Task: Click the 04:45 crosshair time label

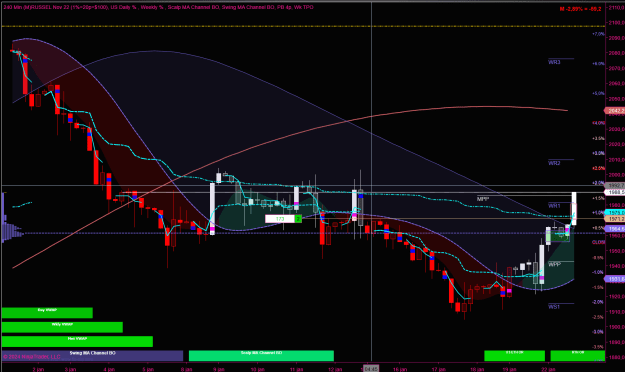Action: click(371, 369)
